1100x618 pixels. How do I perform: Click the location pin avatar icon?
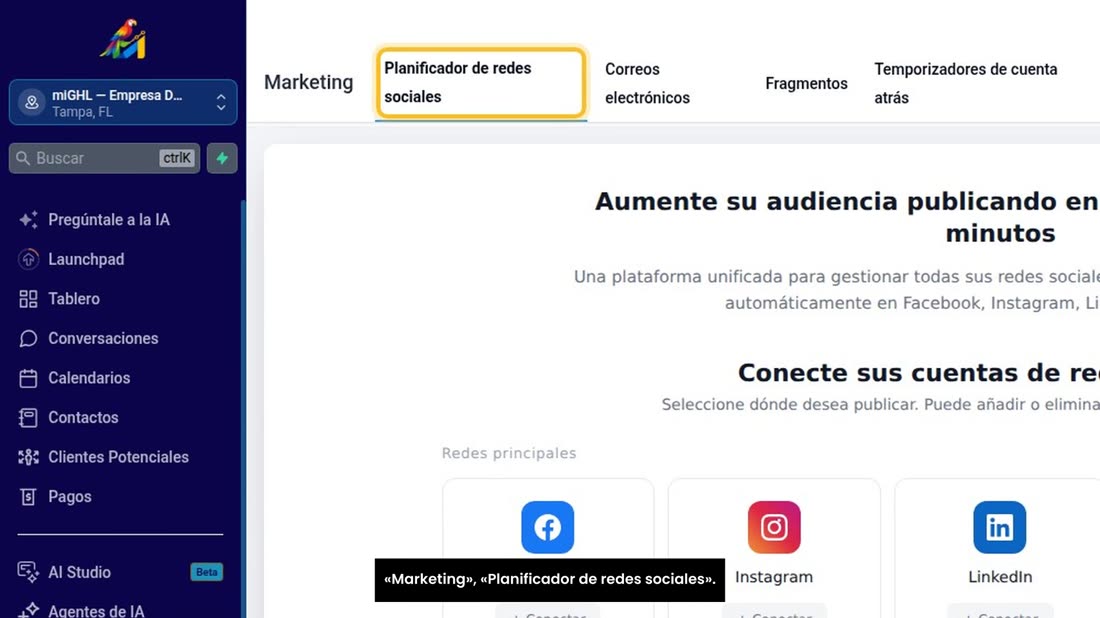tap(32, 102)
